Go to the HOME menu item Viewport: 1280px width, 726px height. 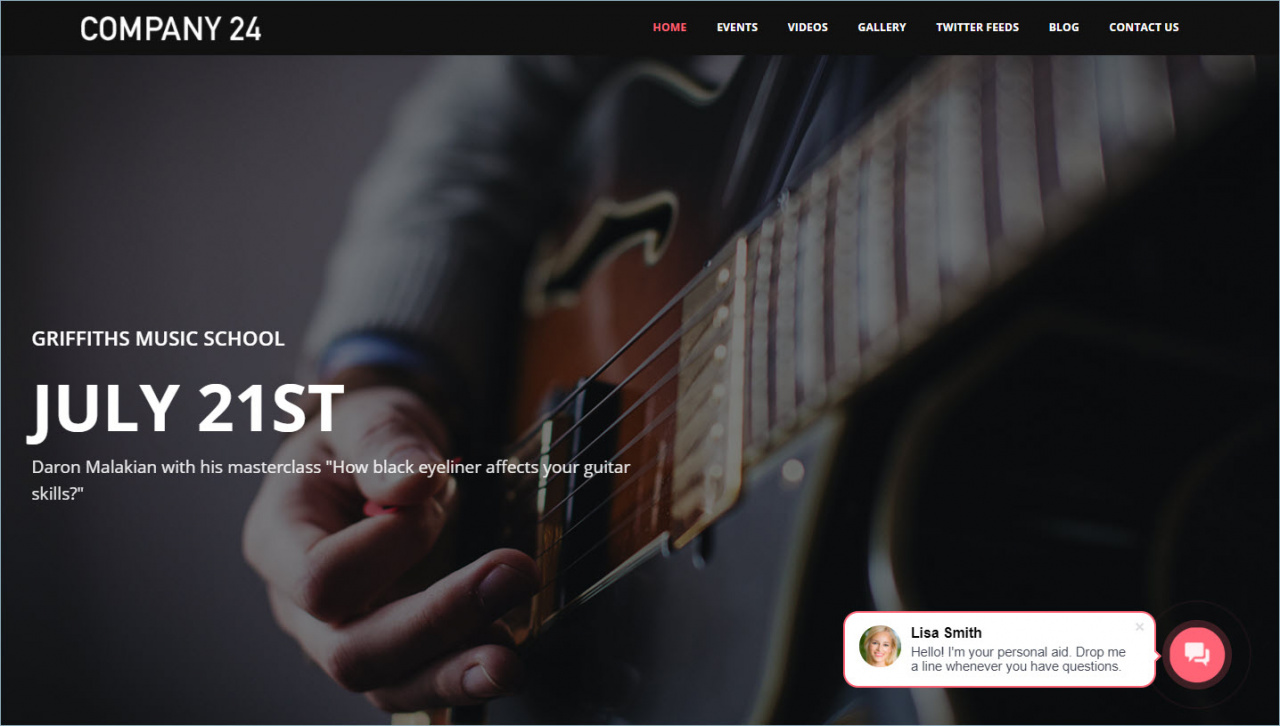670,27
